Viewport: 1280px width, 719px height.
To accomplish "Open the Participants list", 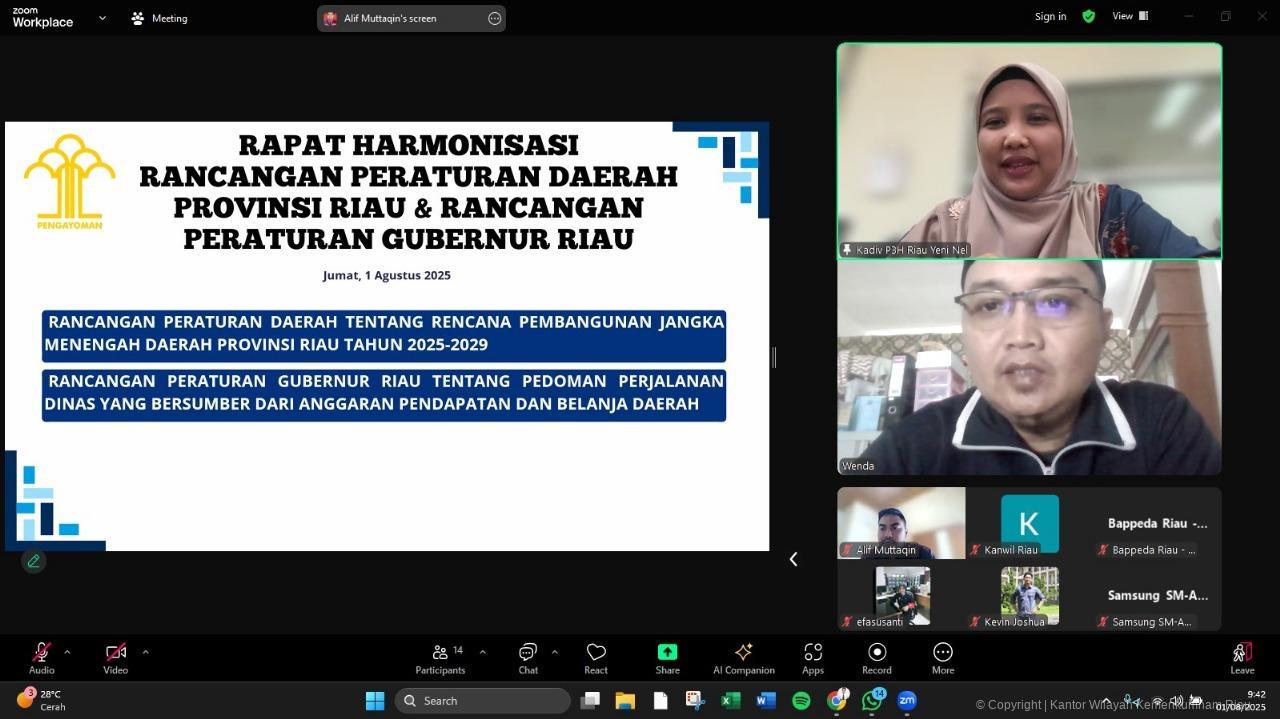I will [x=440, y=656].
